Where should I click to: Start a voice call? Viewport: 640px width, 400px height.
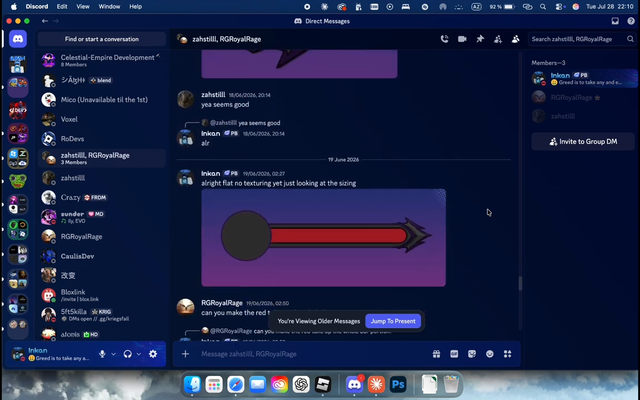(444, 39)
